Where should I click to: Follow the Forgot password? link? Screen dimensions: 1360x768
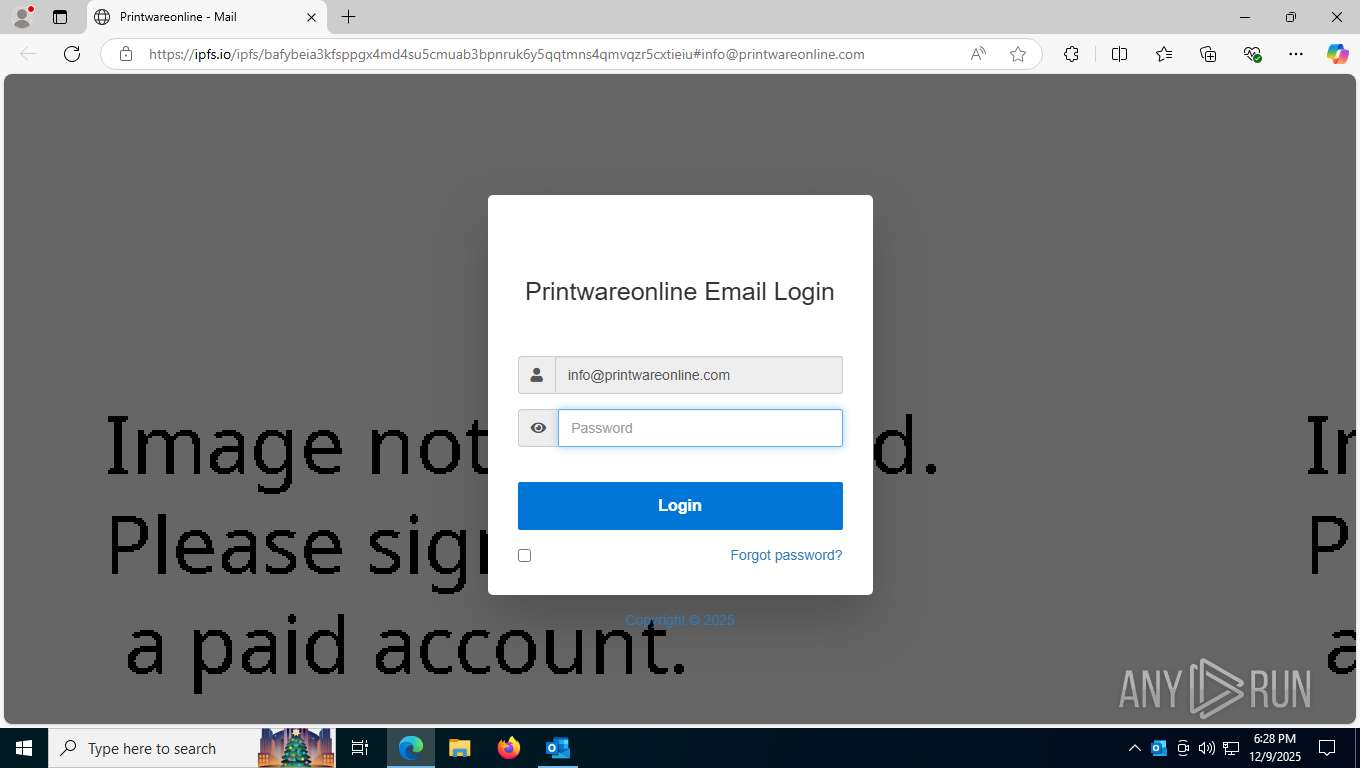coord(786,555)
